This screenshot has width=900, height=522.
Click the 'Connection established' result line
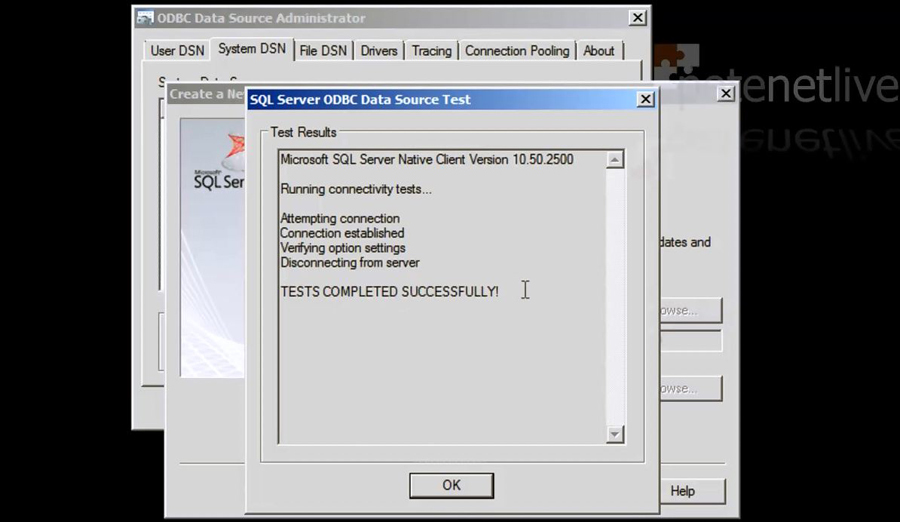tap(342, 233)
